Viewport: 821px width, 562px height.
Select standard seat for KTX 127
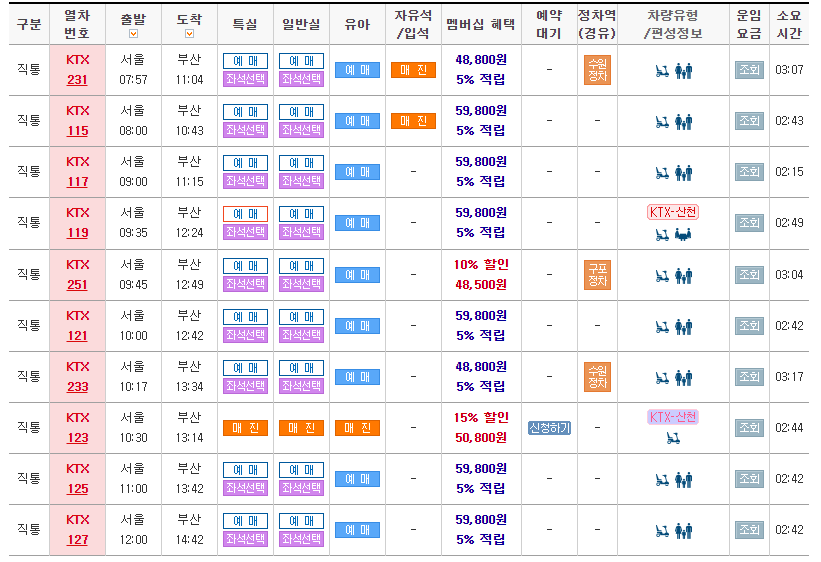pyautogui.click(x=302, y=539)
